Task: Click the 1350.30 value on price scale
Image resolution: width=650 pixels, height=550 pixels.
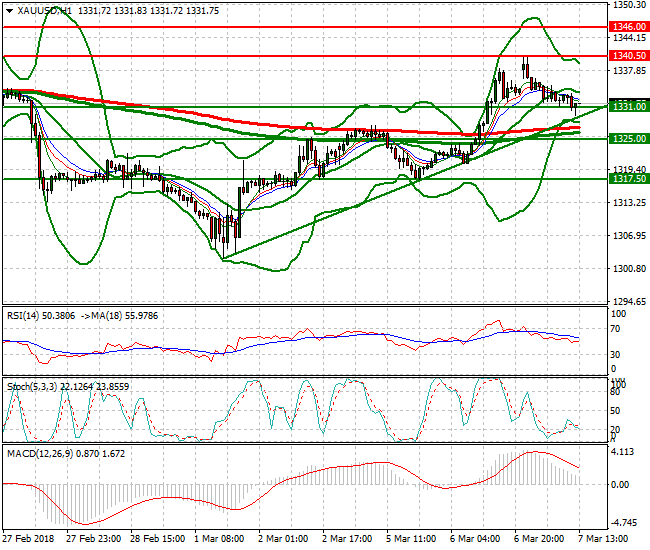Action: (x=626, y=6)
